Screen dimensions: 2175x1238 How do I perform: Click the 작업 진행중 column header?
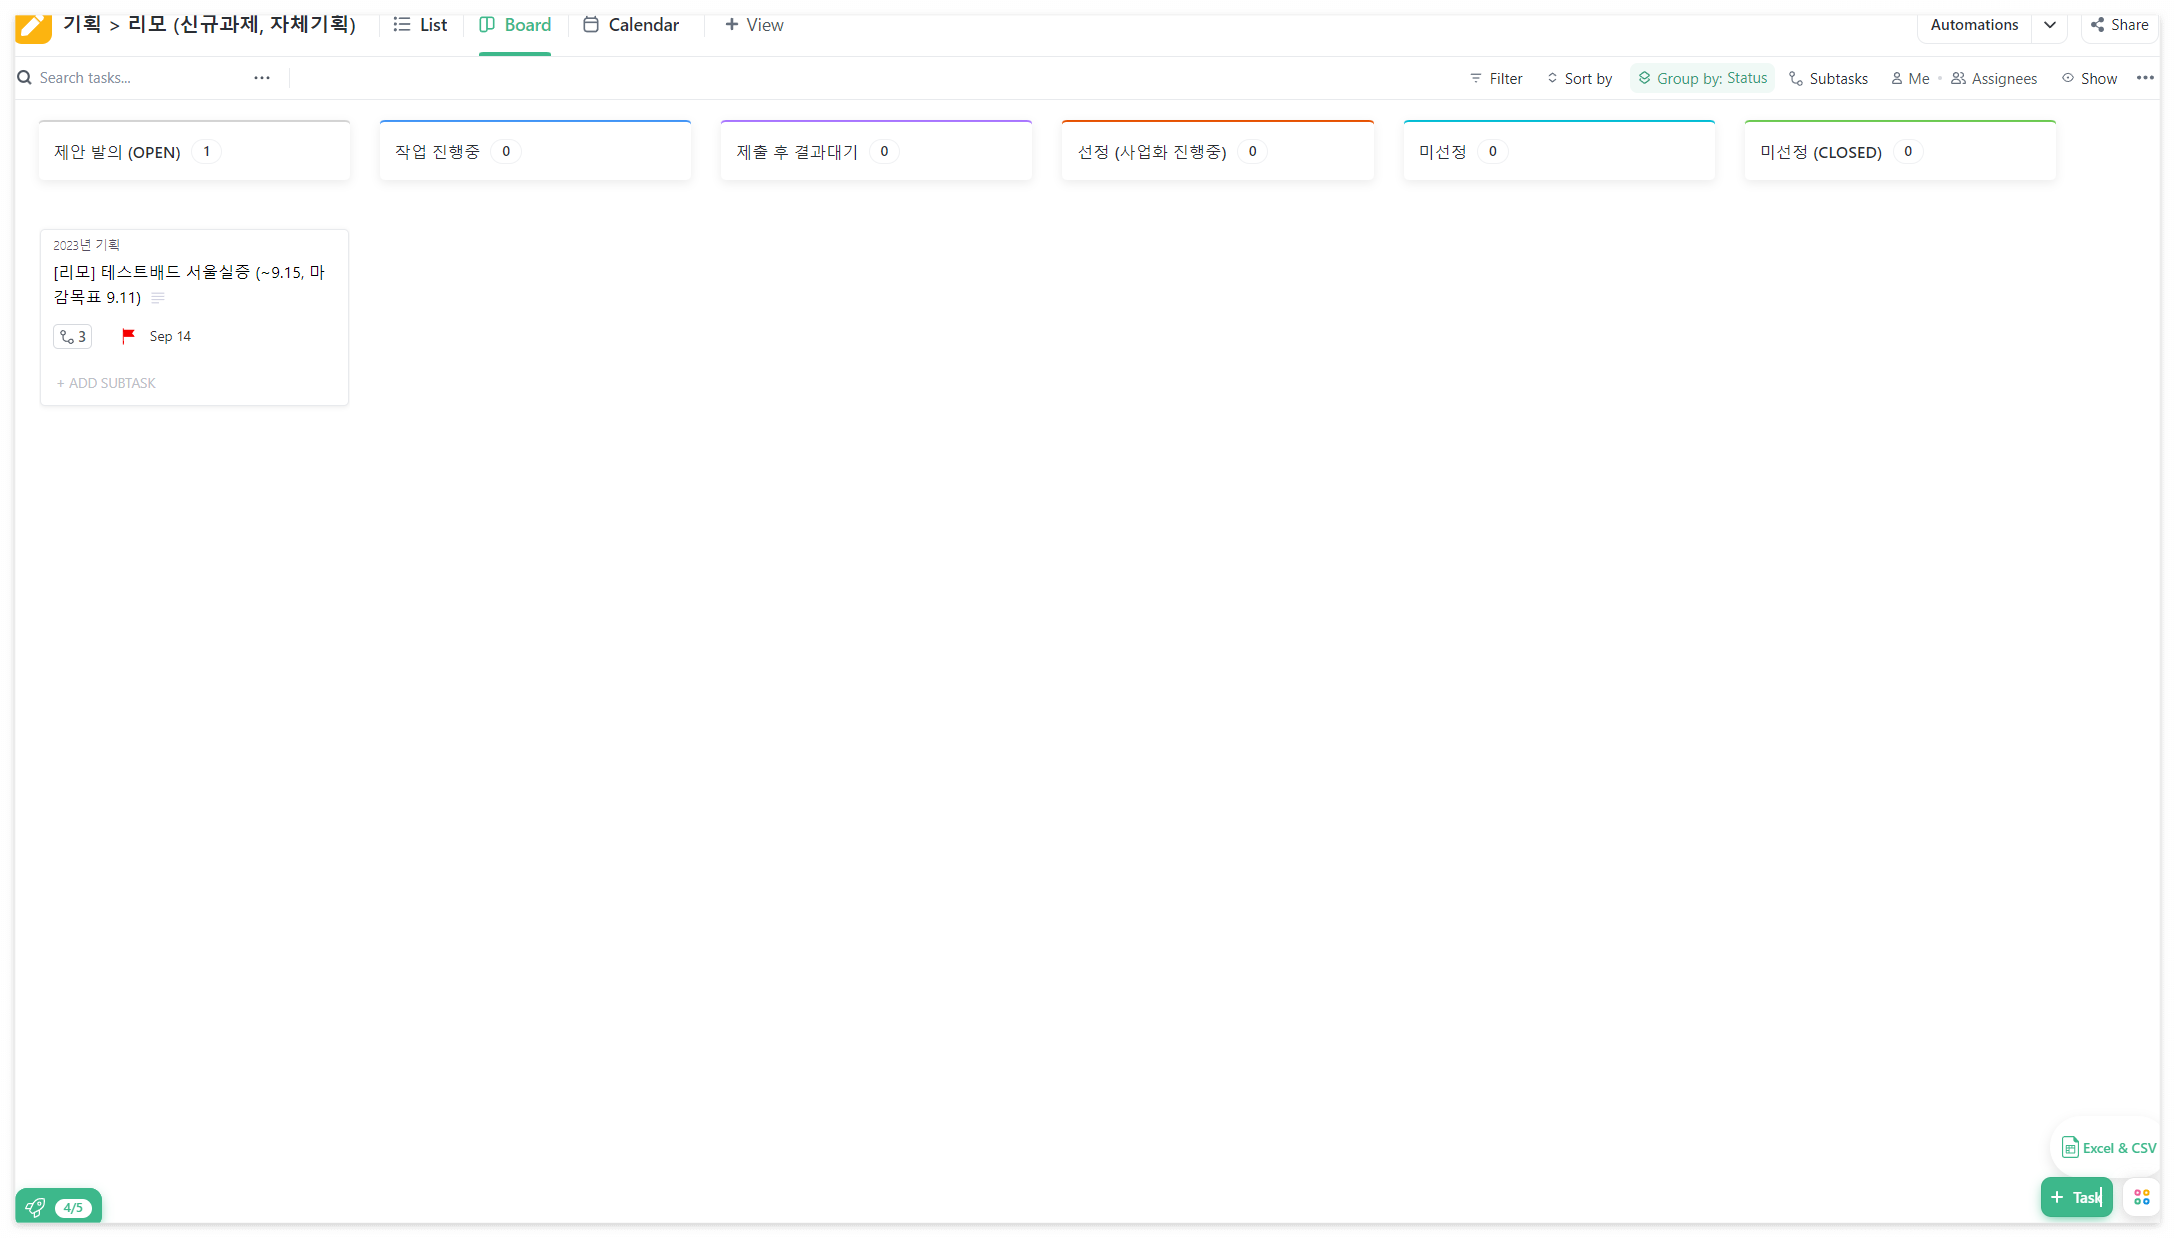pyautogui.click(x=437, y=152)
